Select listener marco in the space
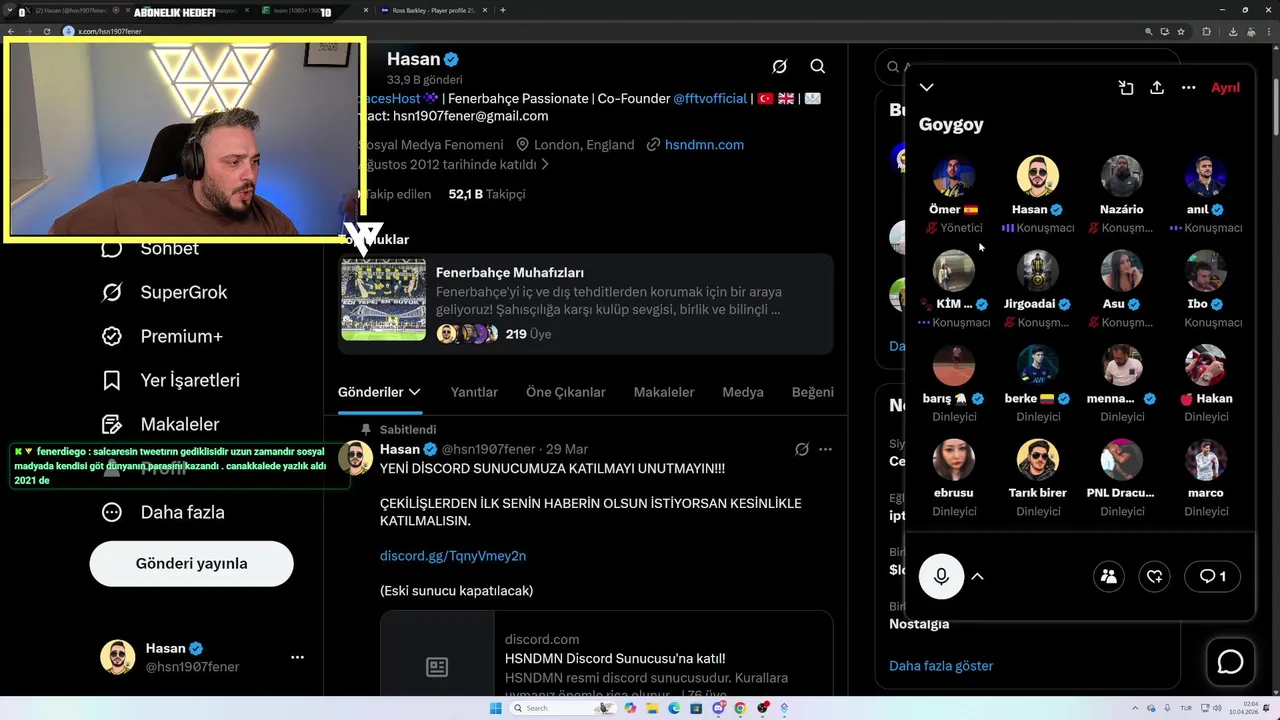This screenshot has width=1280, height=720. tap(1205, 459)
